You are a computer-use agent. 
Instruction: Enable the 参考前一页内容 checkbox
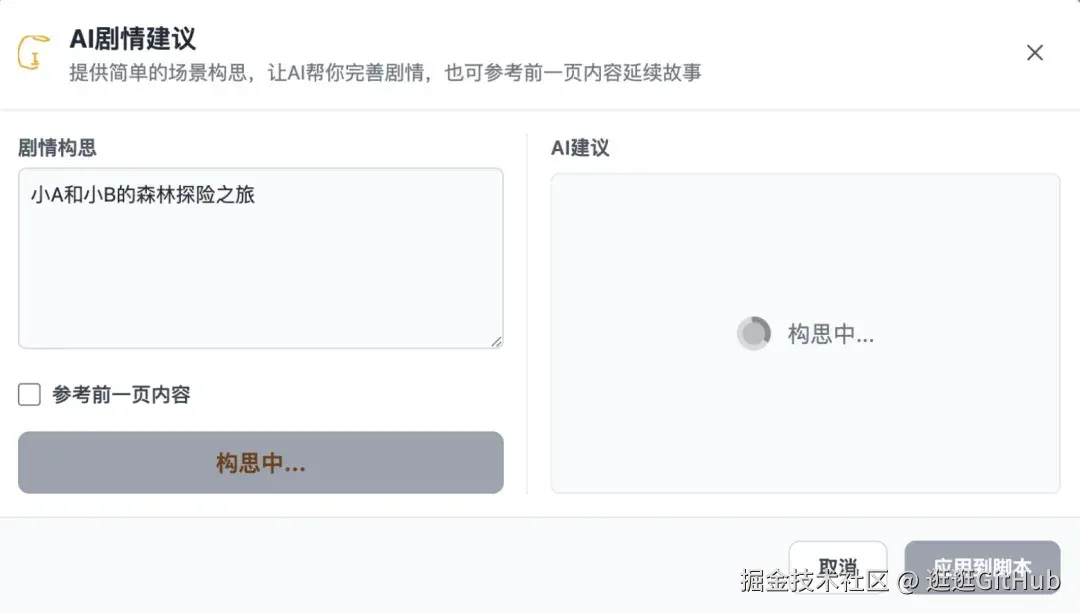coord(29,394)
